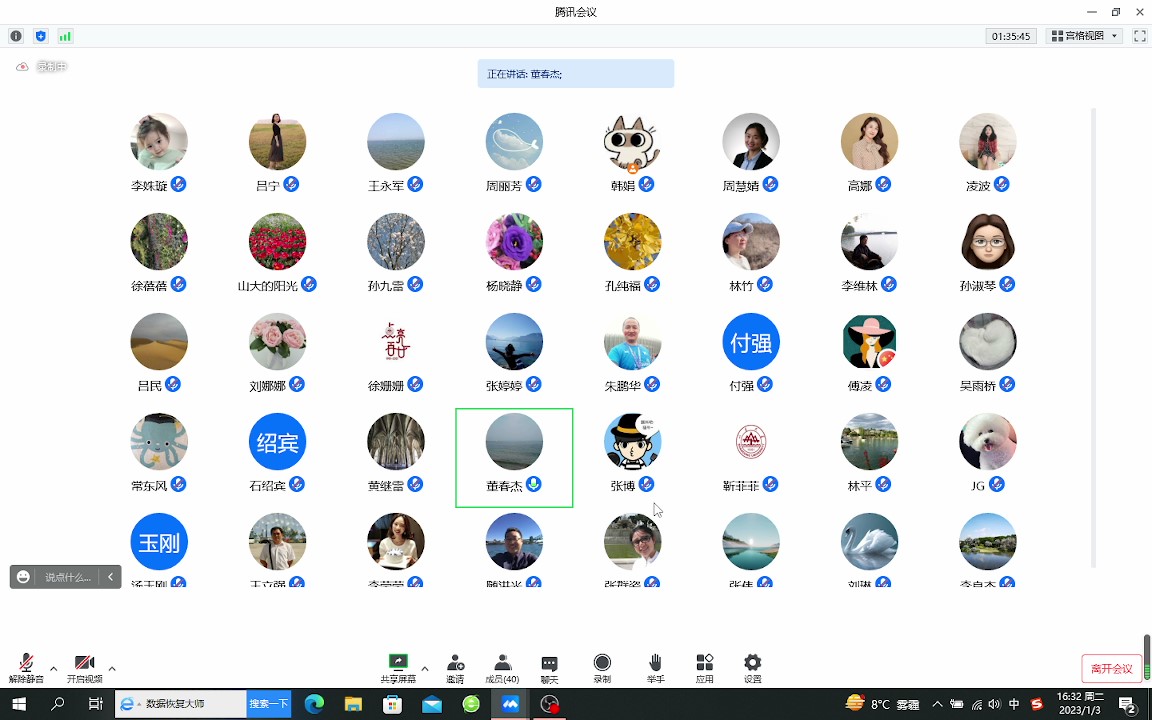Click the invite (邀请) icon
This screenshot has width=1152, height=720.
[x=455, y=667]
